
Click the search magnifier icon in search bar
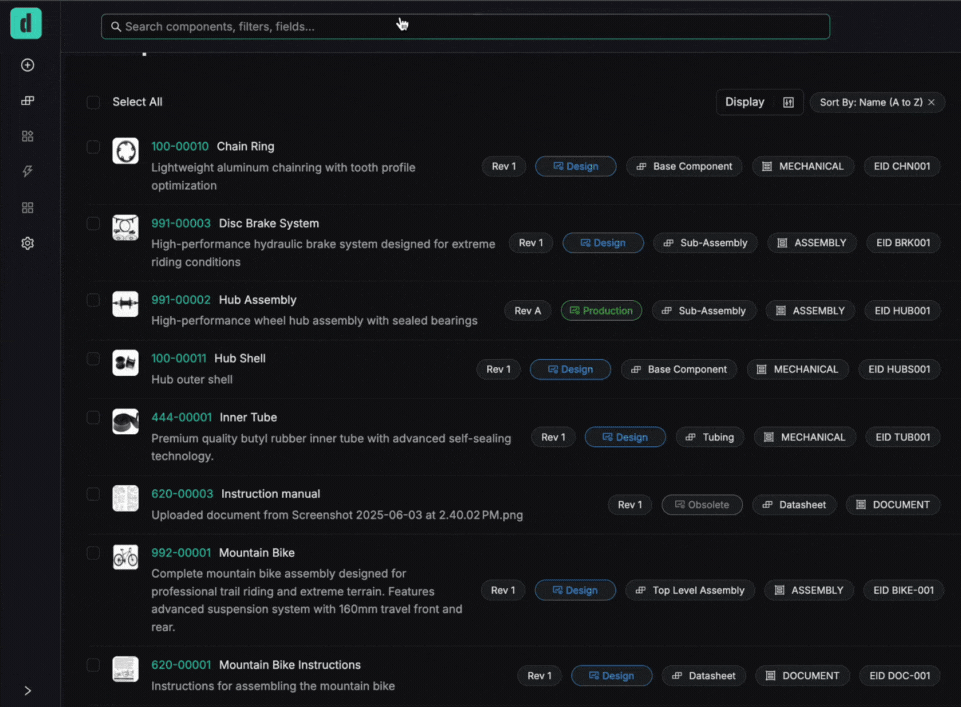click(116, 26)
